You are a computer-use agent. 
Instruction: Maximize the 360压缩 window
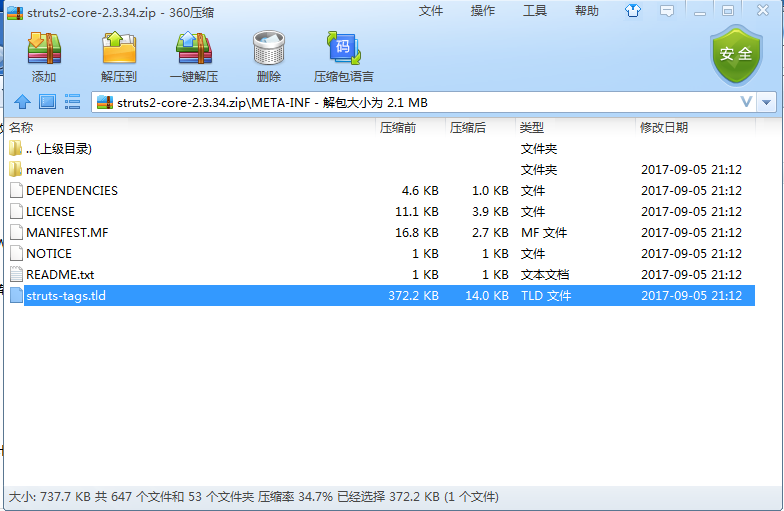[728, 11]
